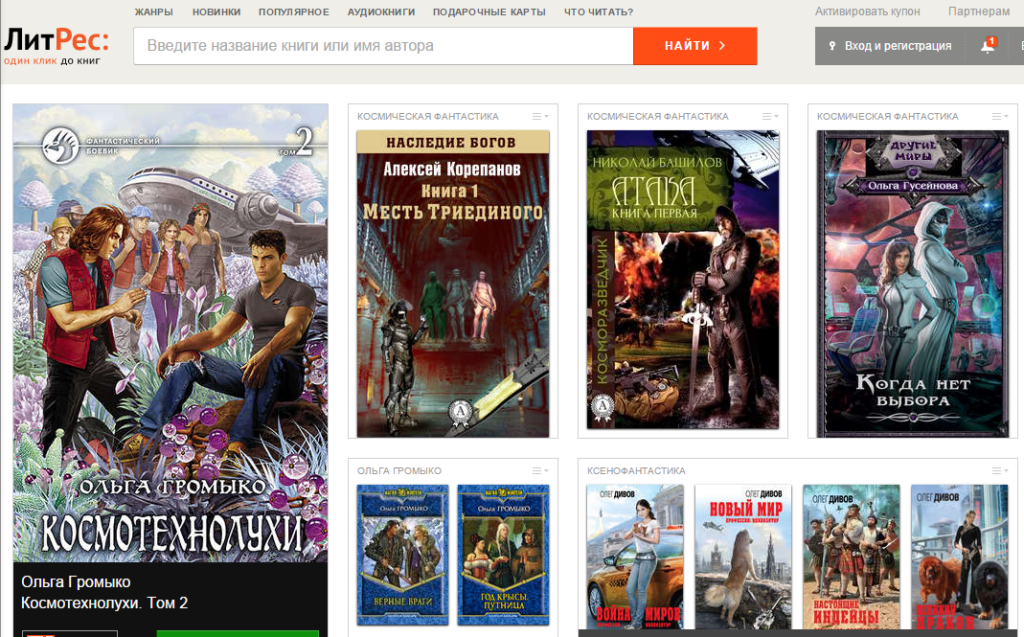Open the Новый мир book by Дивов

(743, 554)
